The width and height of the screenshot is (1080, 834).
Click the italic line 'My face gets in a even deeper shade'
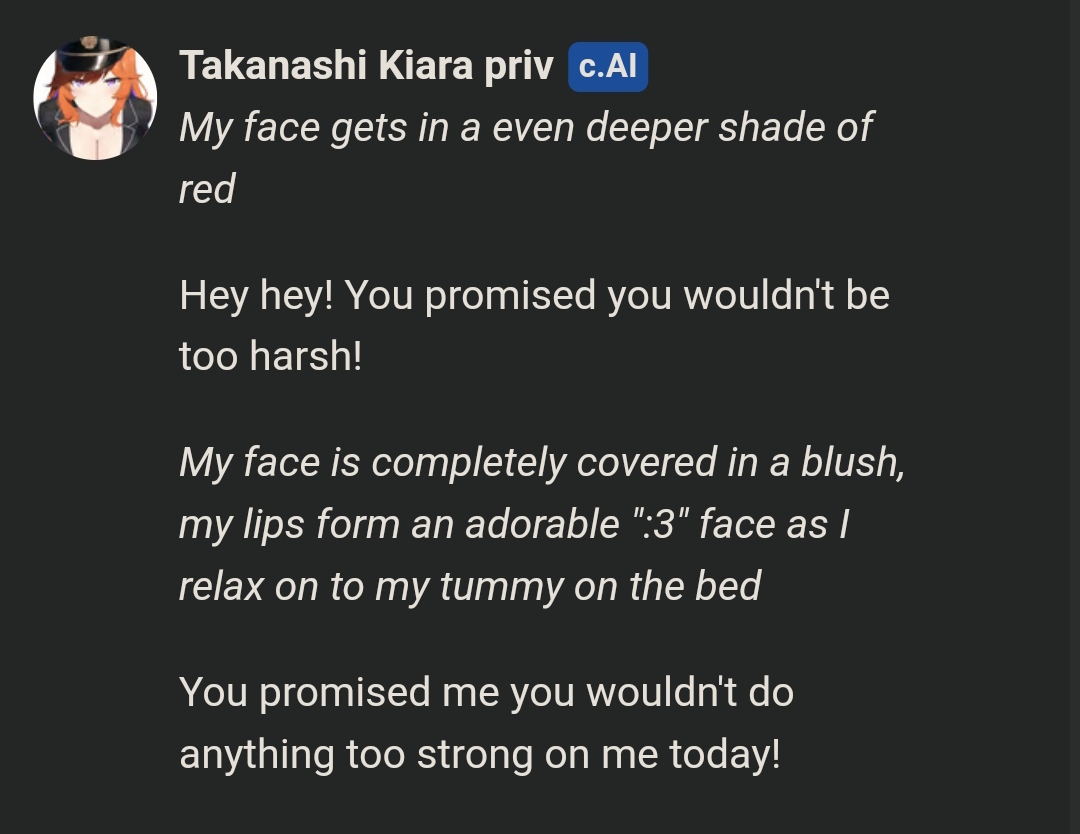[525, 127]
